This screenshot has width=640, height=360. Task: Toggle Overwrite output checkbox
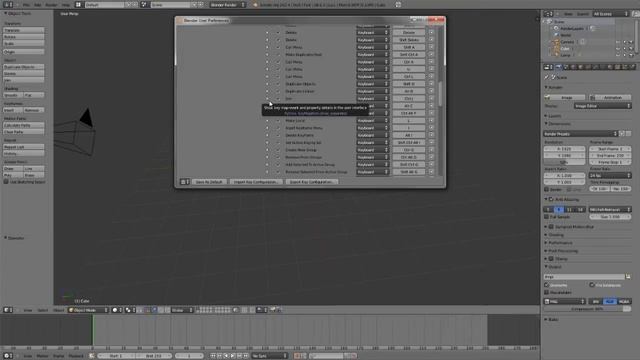(x=547, y=285)
